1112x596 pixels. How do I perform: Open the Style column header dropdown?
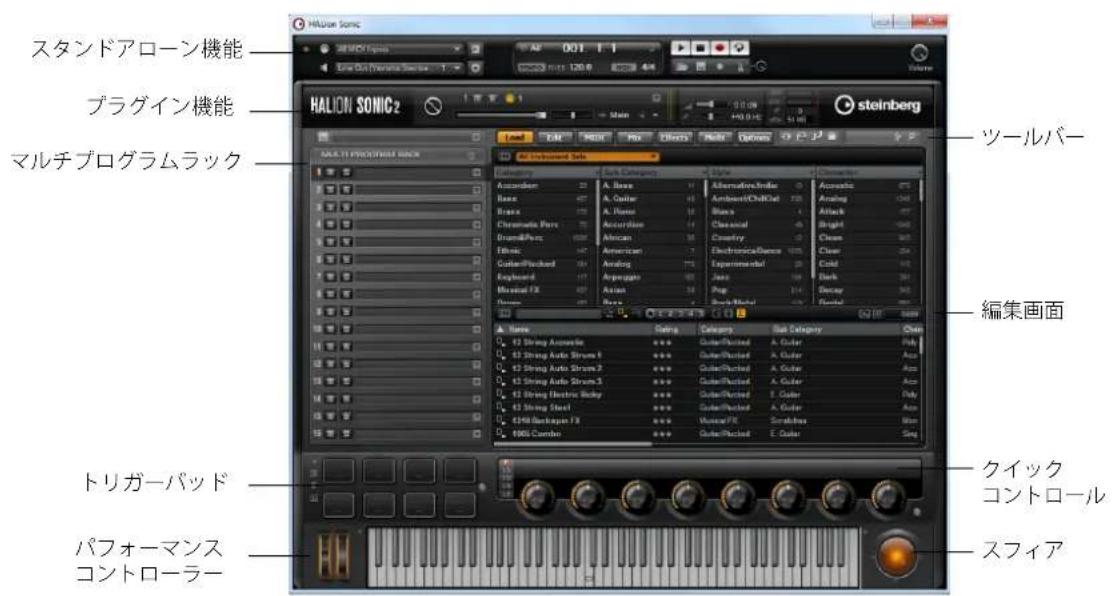click(x=760, y=172)
